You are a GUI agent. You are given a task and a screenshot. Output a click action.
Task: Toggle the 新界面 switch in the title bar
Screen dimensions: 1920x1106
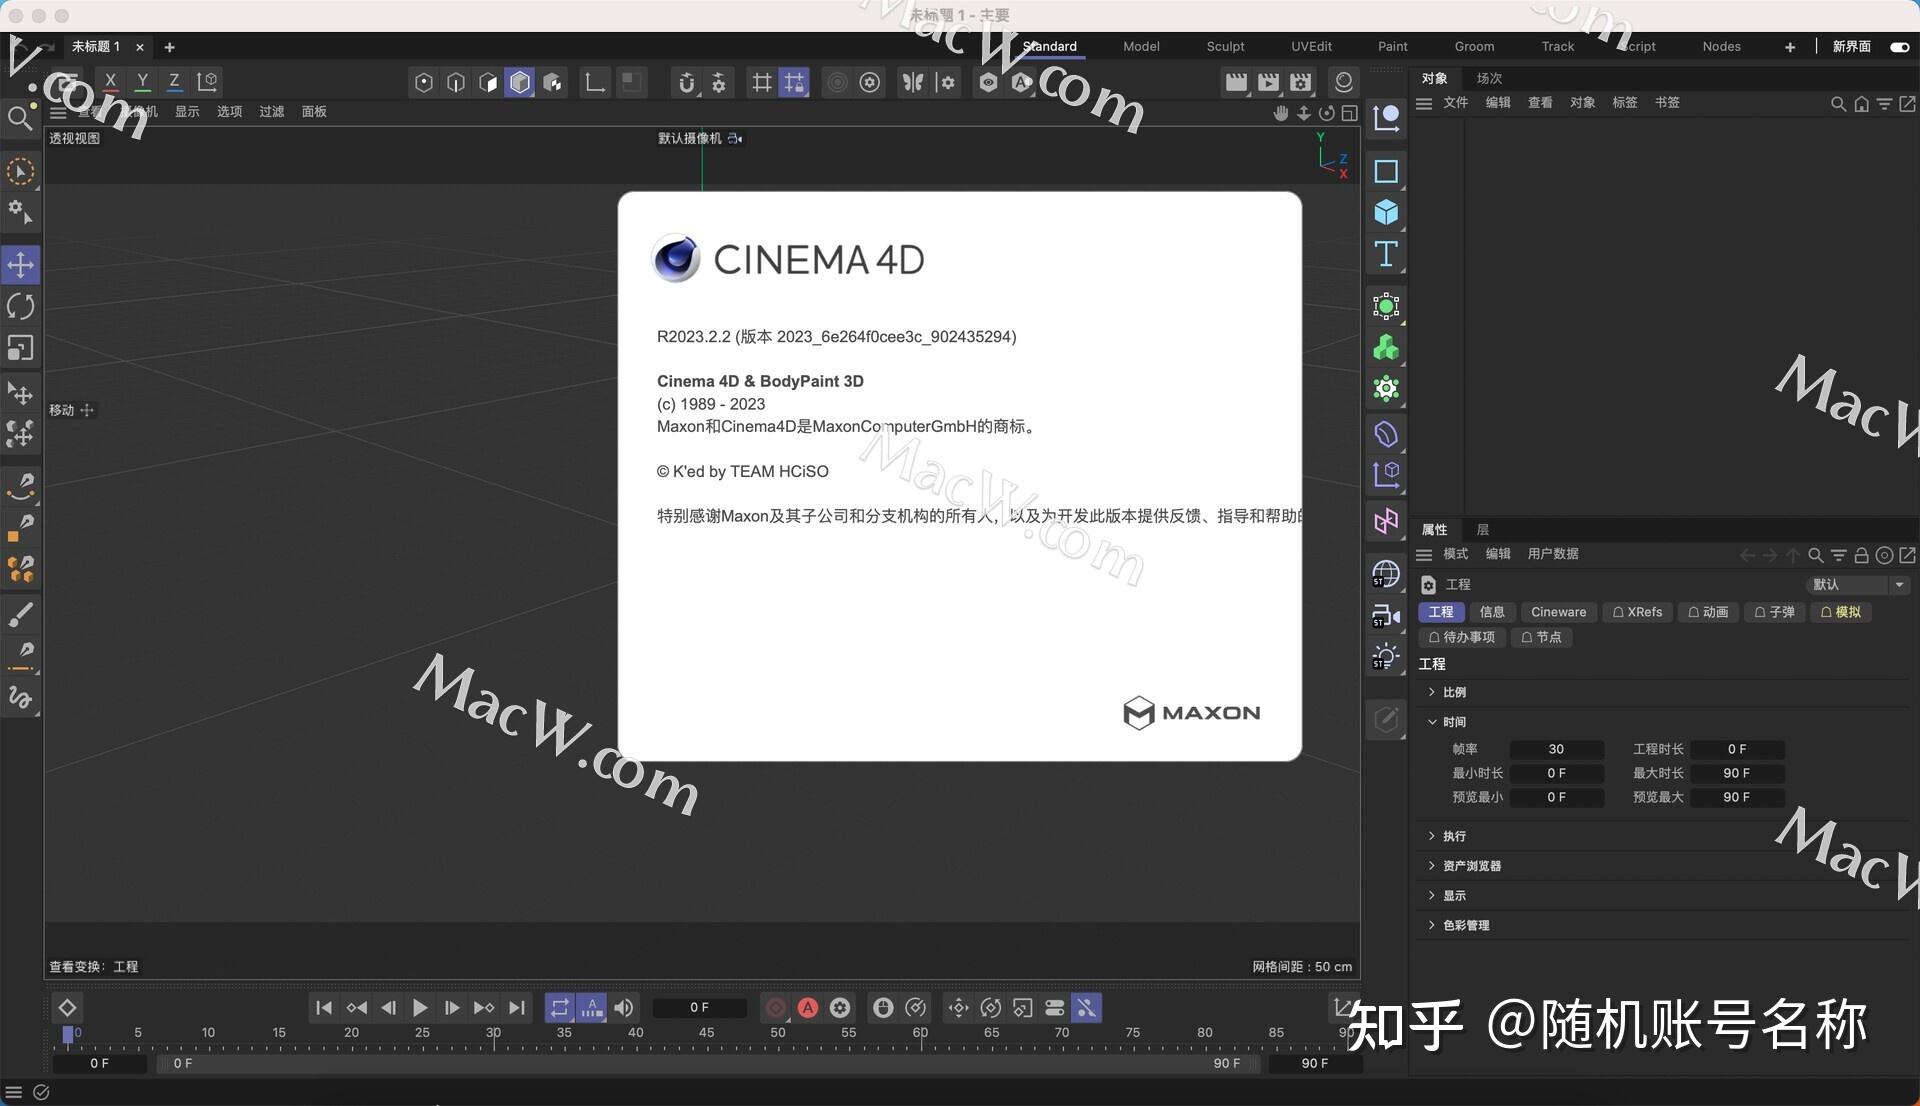[x=1897, y=47]
